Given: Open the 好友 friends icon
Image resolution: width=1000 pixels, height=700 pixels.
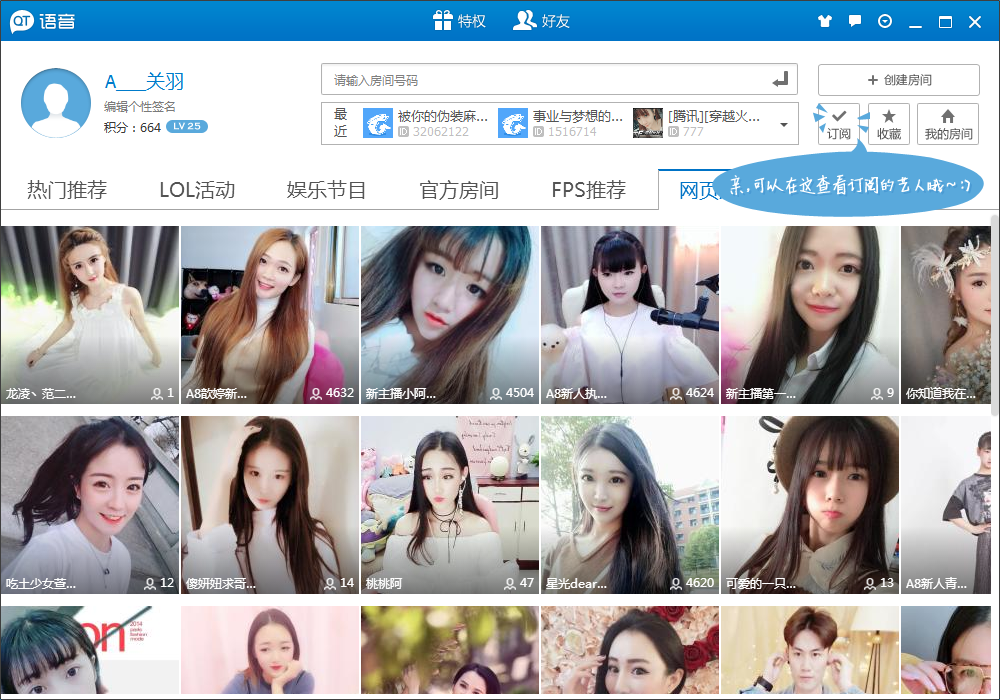Looking at the screenshot, I should click(524, 20).
